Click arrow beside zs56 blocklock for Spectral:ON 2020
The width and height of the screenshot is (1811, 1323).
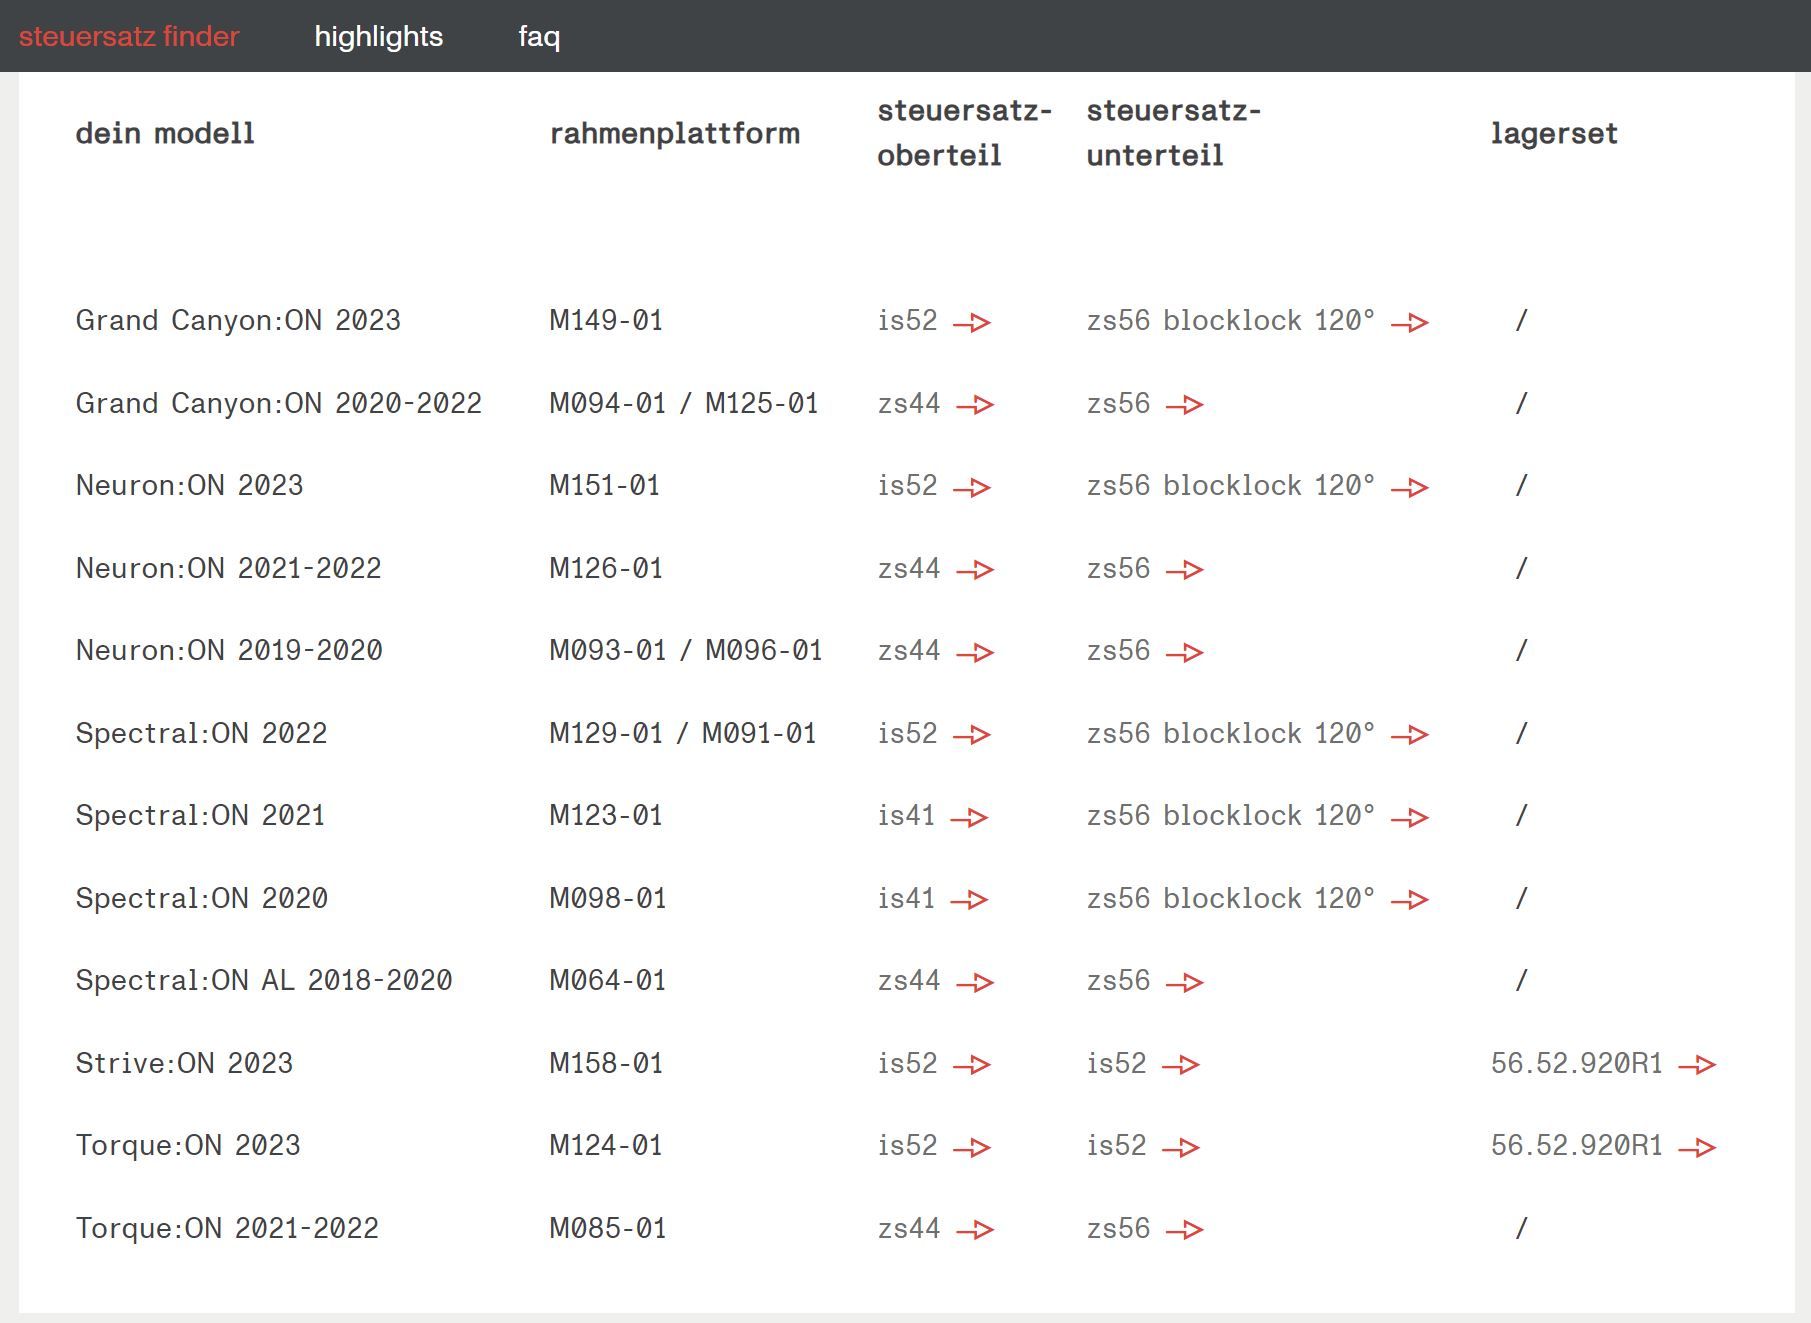pos(1409,900)
